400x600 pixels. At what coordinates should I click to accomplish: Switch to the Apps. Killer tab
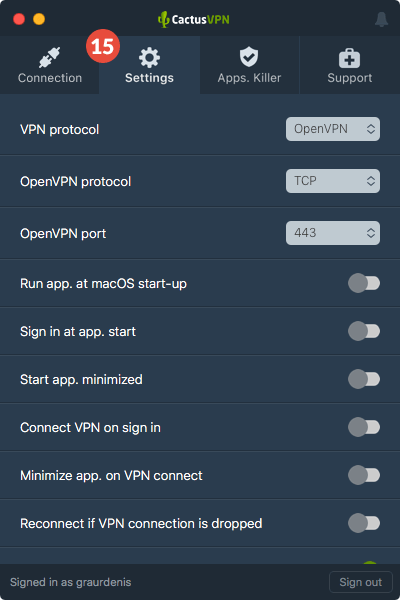tap(250, 65)
